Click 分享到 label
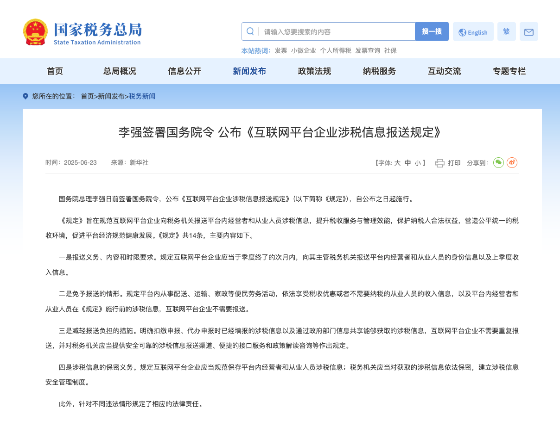Image resolution: width=560 pixels, height=421 pixels. pyautogui.click(x=477, y=163)
